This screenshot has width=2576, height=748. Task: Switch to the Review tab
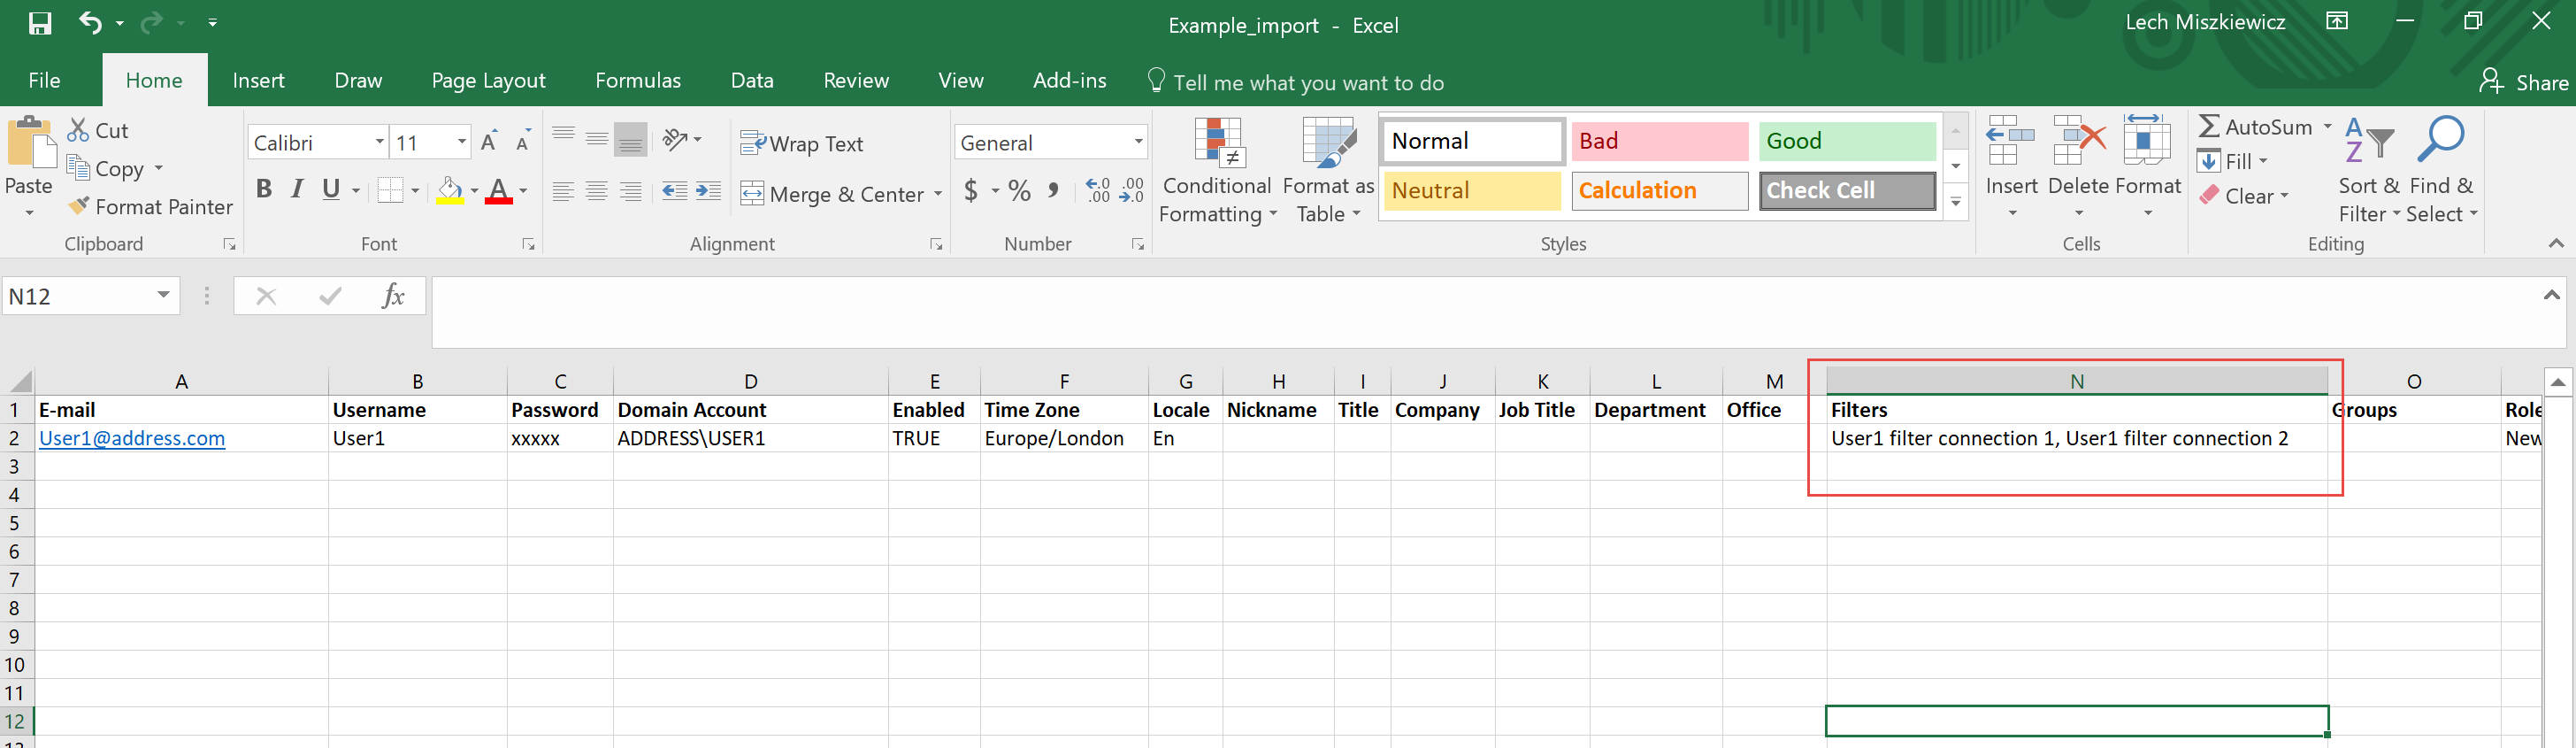[x=856, y=80]
